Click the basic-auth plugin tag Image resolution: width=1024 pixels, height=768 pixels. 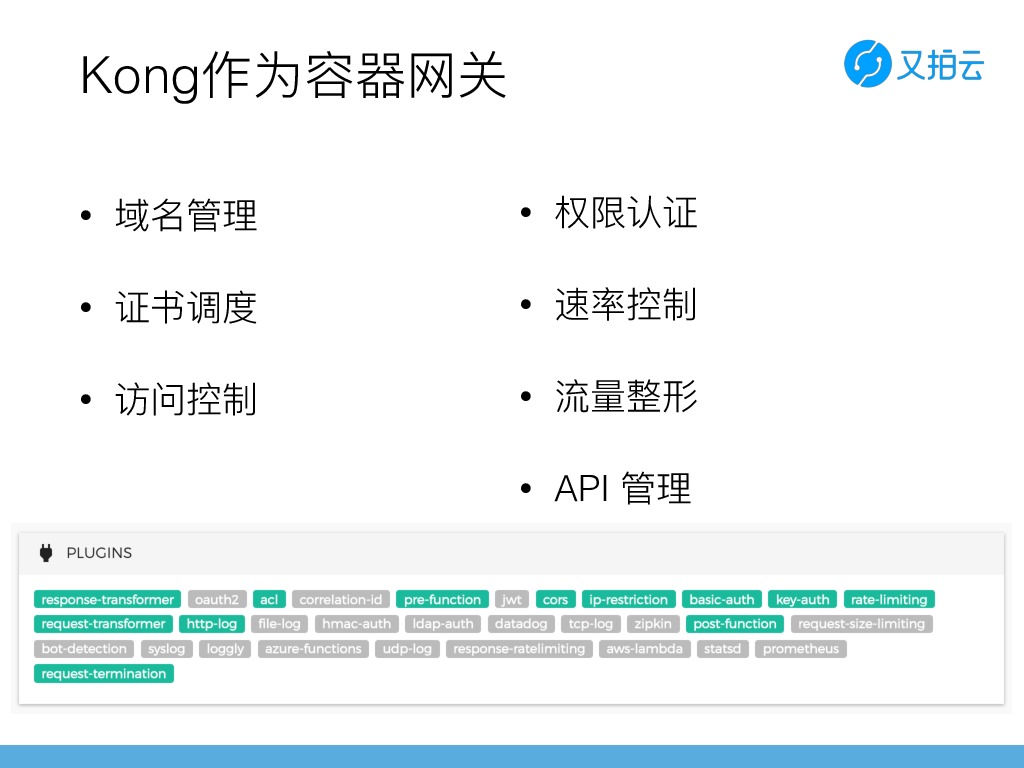[x=722, y=600]
